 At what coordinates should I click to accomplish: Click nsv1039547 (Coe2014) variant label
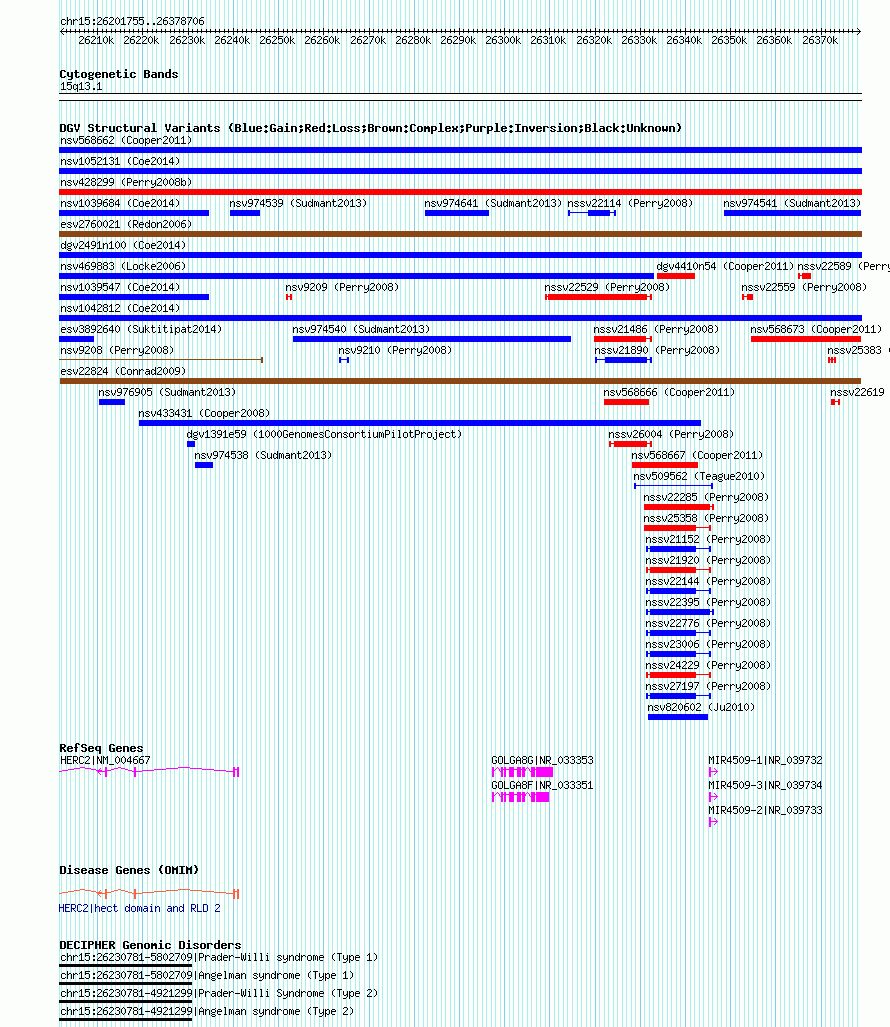120,287
